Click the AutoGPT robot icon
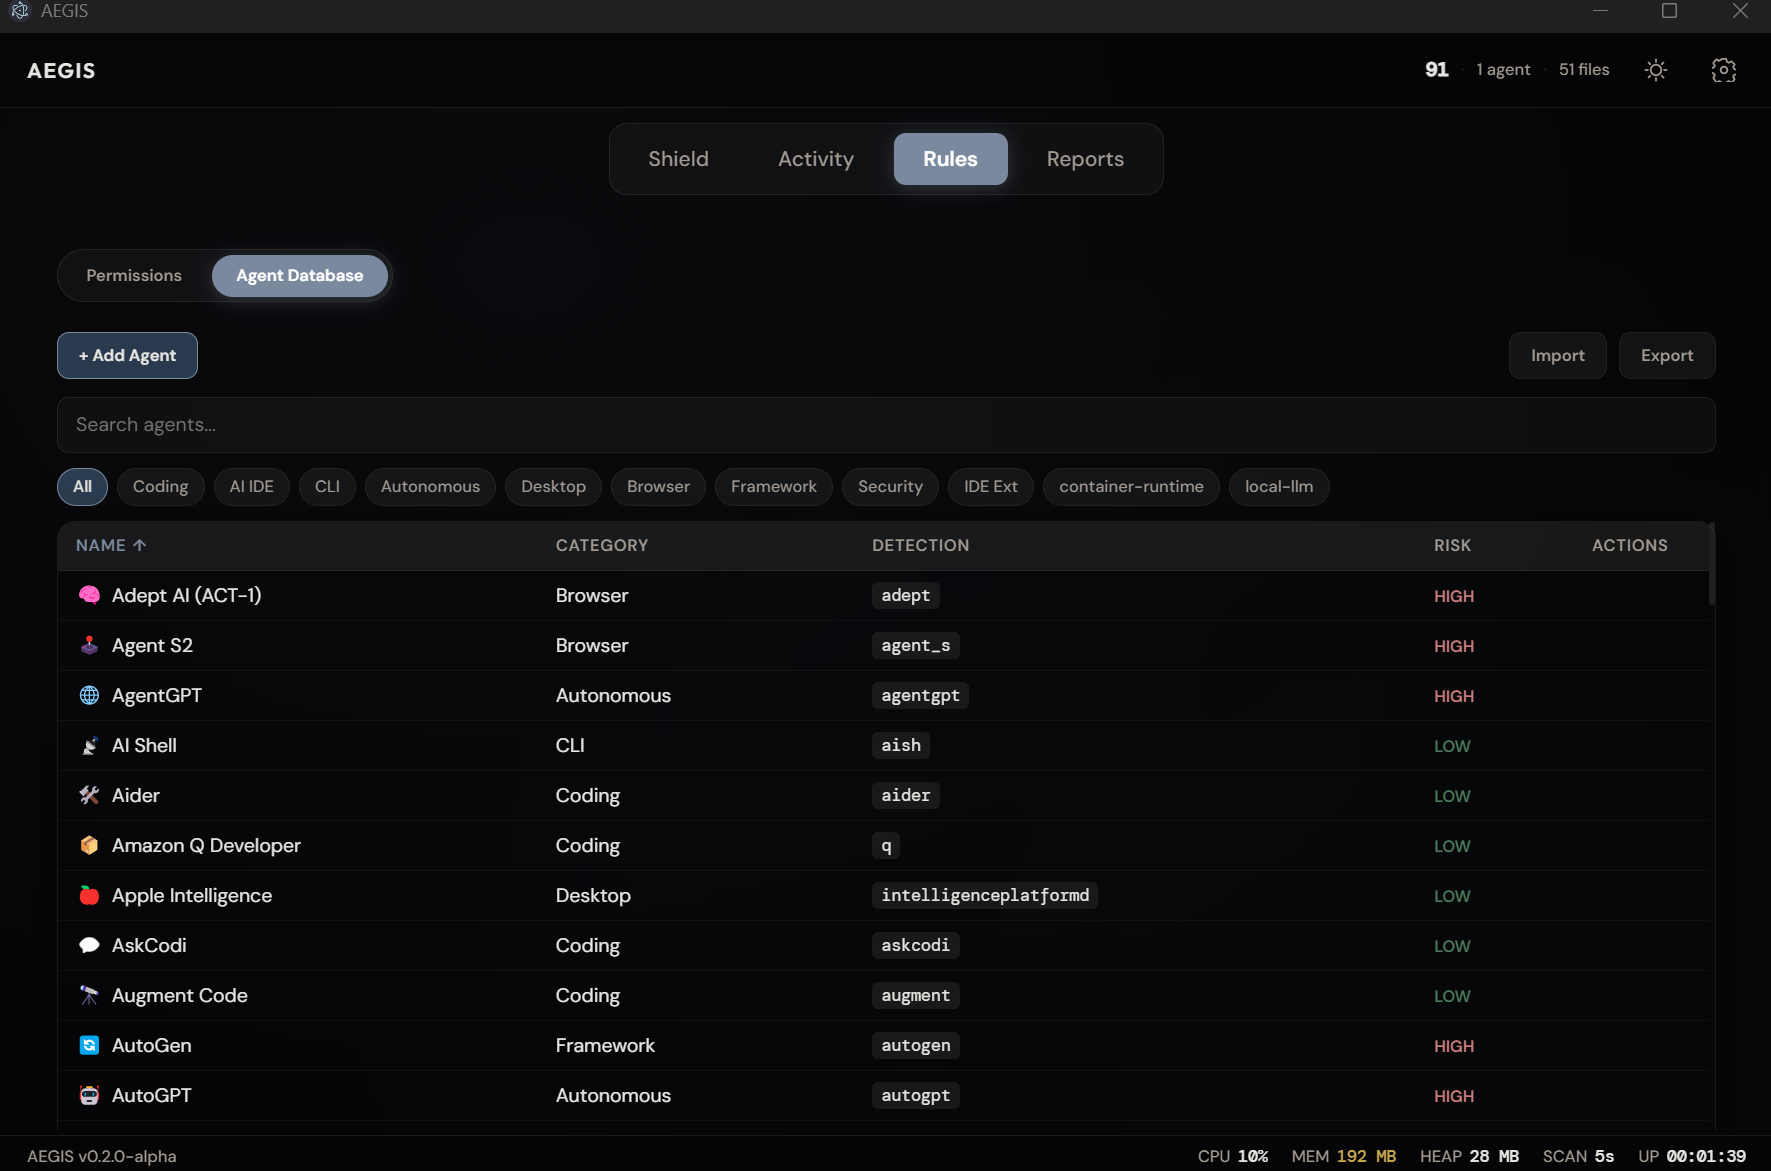1771x1171 pixels. 89,1095
